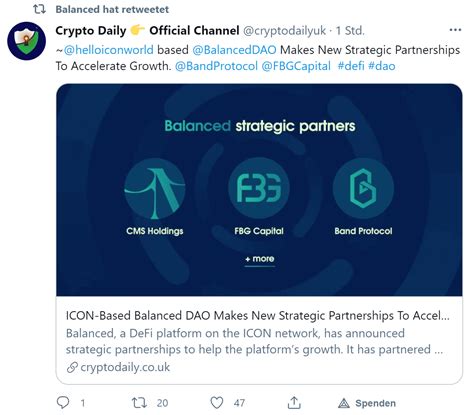Open the @BalancedDAO mention link
This screenshot has height=415, width=474.
coord(234,50)
